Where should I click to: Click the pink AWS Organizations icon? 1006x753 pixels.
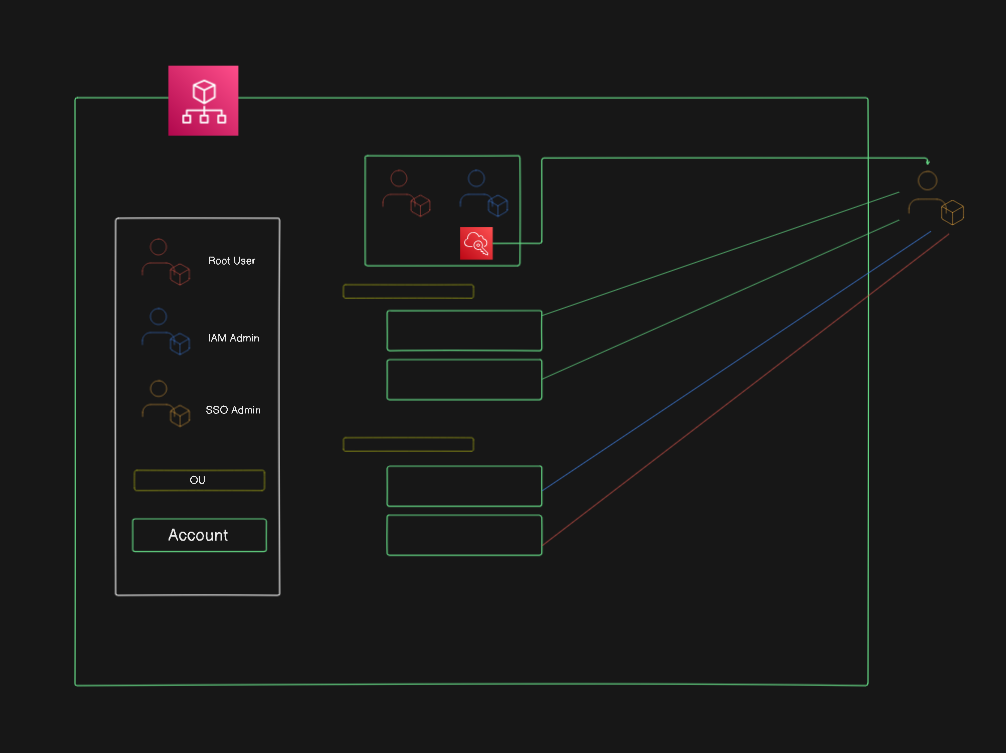click(203, 101)
